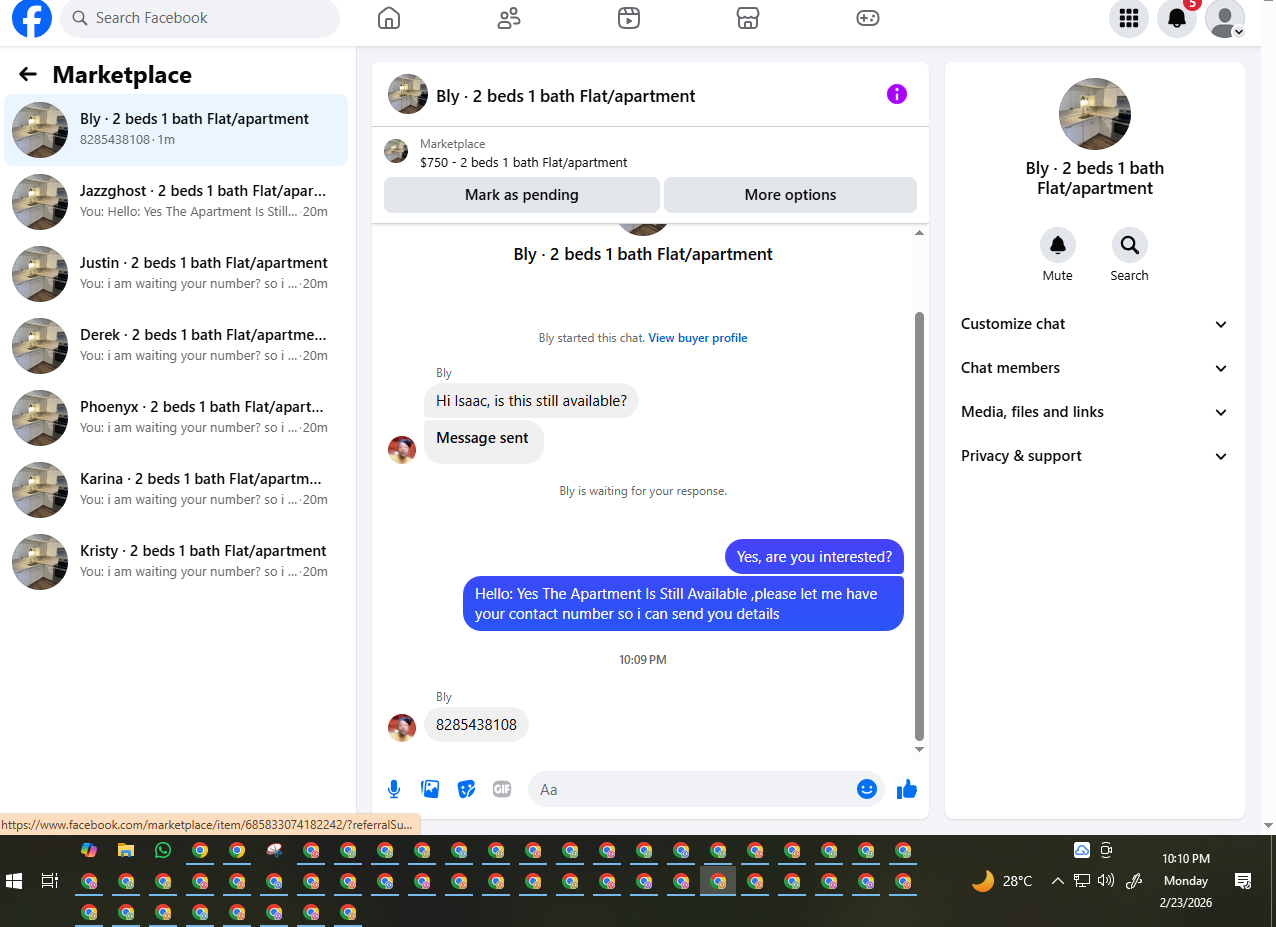Expand the Privacy & support section
The height and width of the screenshot is (927, 1276).
tap(1095, 456)
